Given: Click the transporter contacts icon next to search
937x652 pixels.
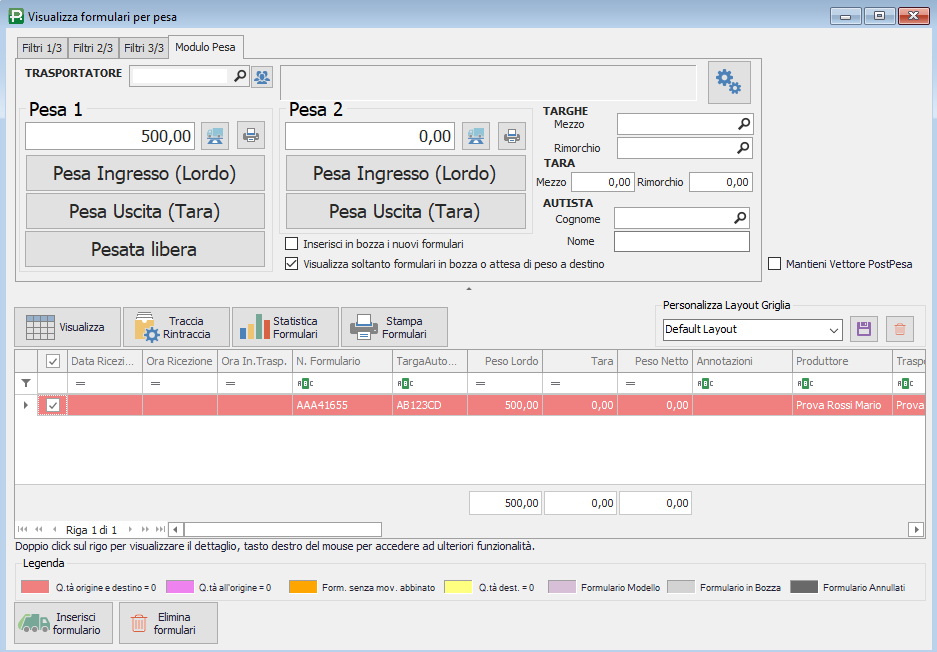Looking at the screenshot, I should click(261, 75).
